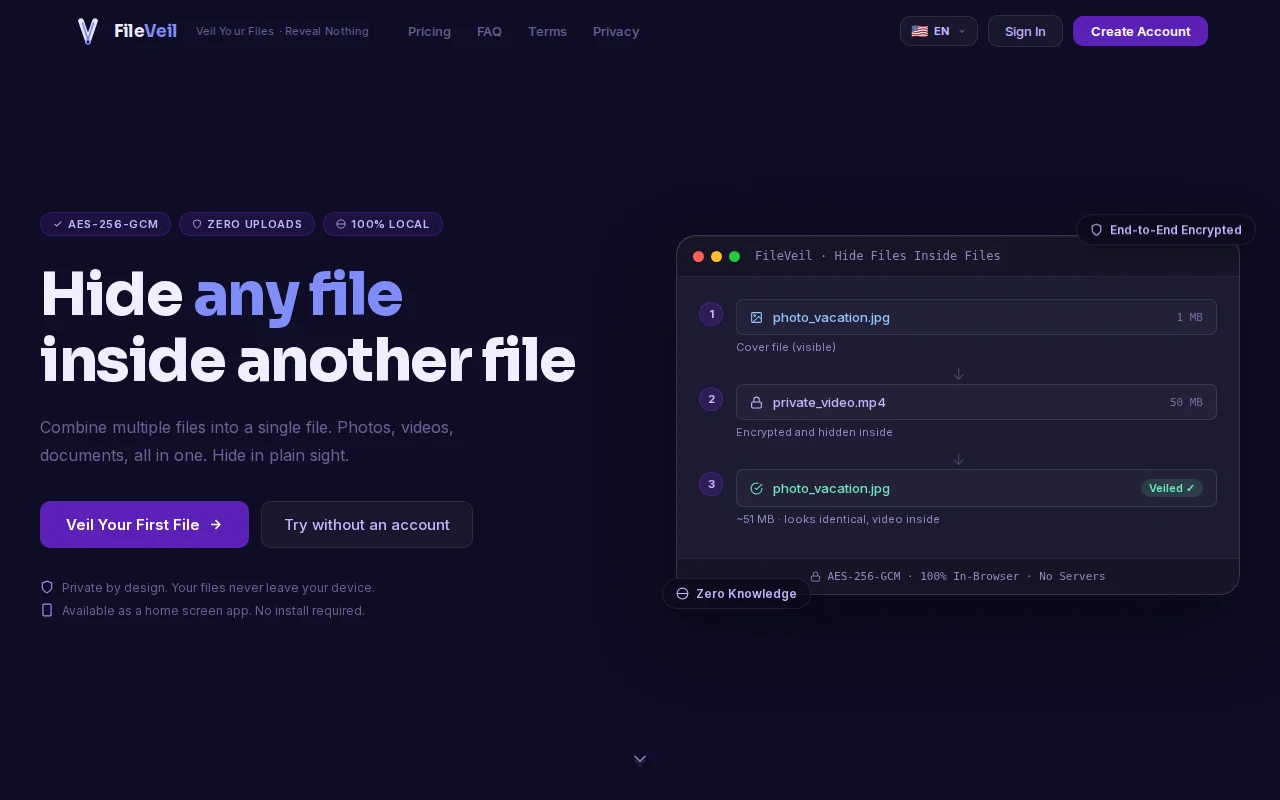Open the Terms link in navigation

547,31
